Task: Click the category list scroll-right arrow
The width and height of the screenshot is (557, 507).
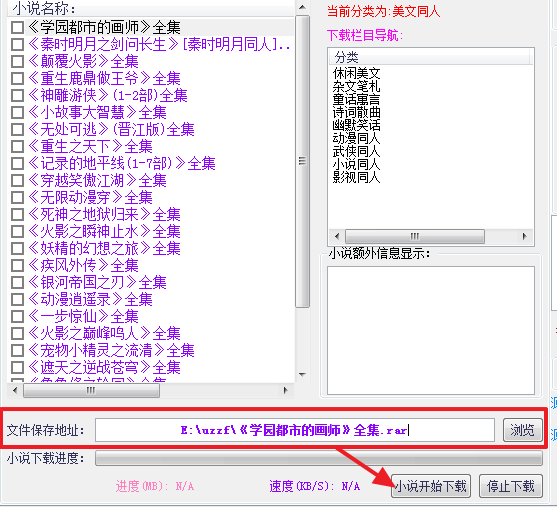Action: (524, 236)
